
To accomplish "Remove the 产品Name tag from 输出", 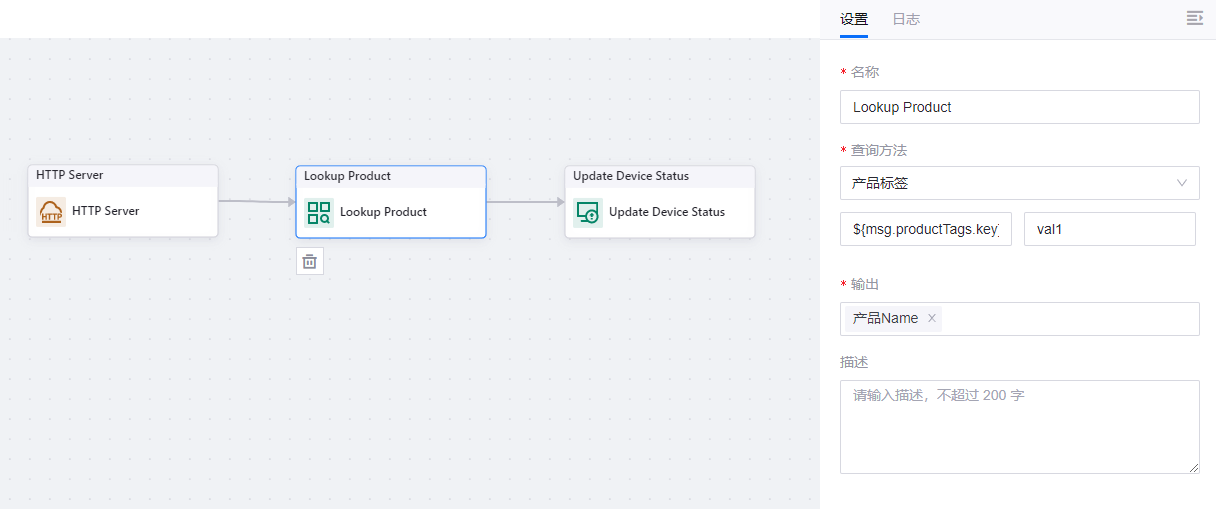I will pos(932,318).
